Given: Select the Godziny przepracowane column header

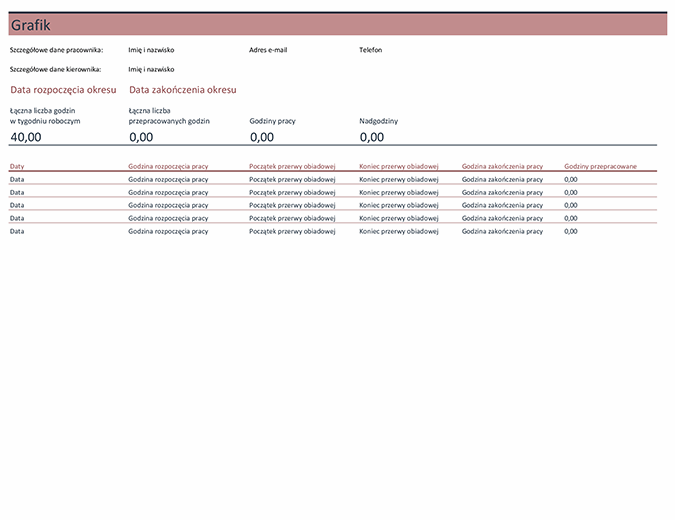Looking at the screenshot, I should pos(600,166).
